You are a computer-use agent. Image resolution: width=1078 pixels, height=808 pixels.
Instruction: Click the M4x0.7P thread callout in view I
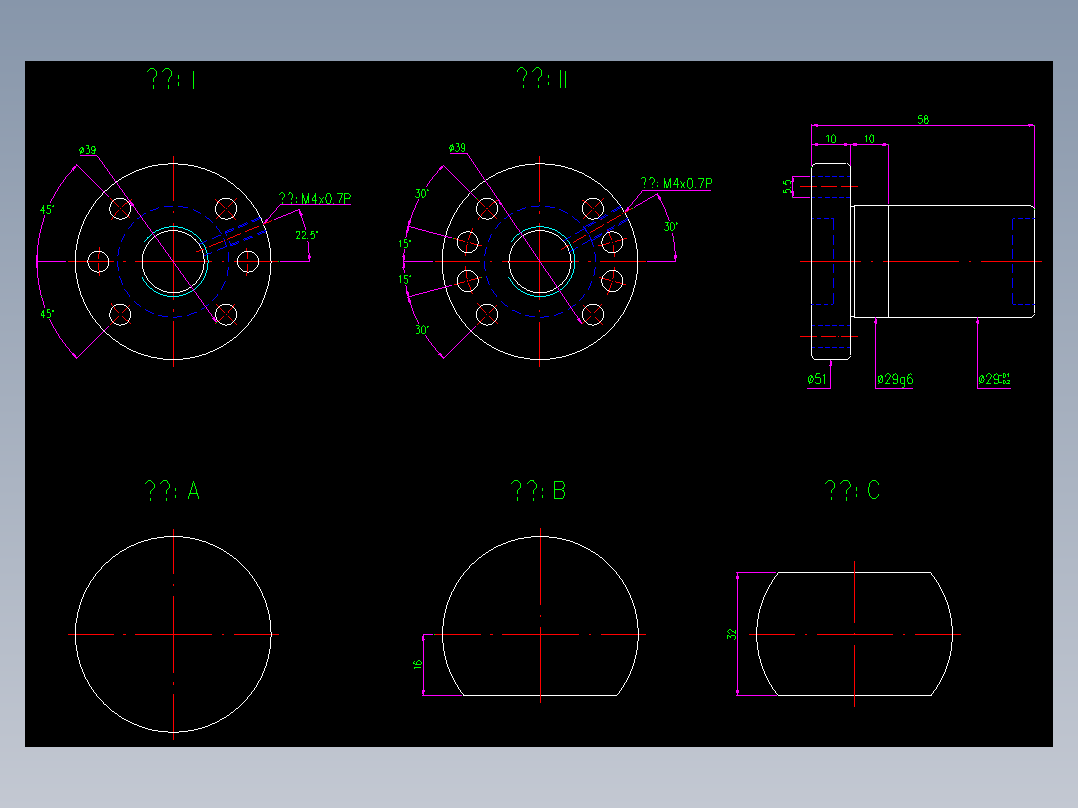316,198
